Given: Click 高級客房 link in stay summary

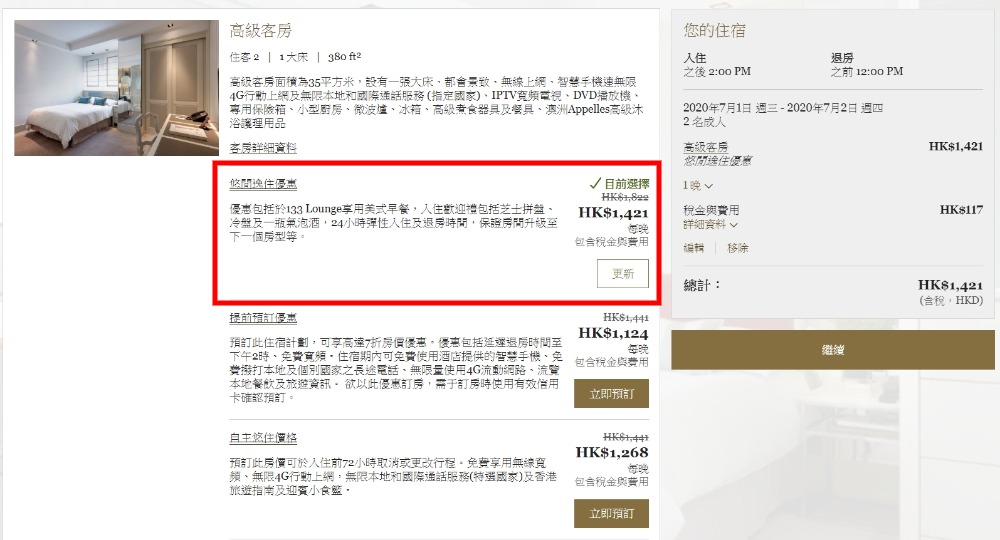Looking at the screenshot, I should 705,147.
